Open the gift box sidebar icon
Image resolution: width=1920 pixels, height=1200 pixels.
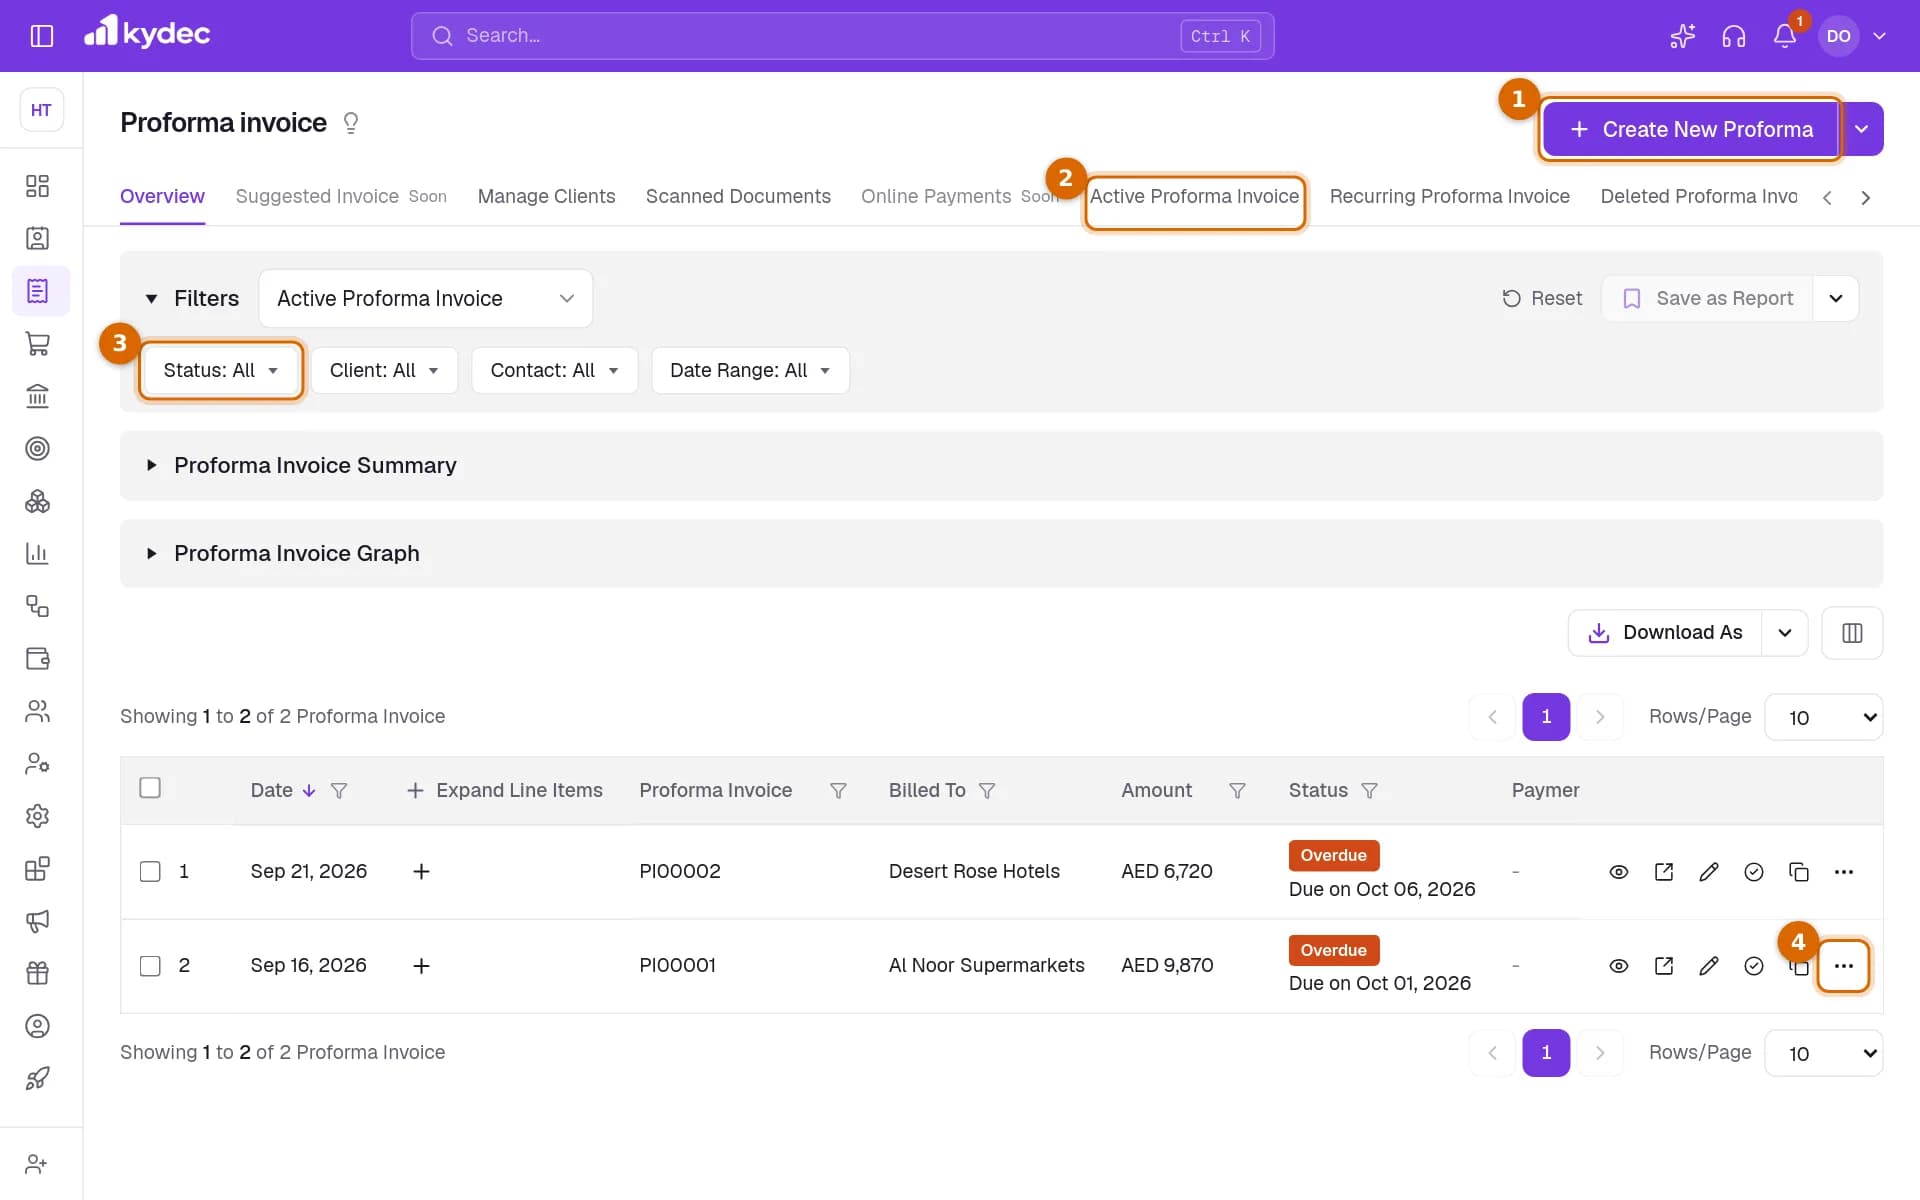[37, 973]
